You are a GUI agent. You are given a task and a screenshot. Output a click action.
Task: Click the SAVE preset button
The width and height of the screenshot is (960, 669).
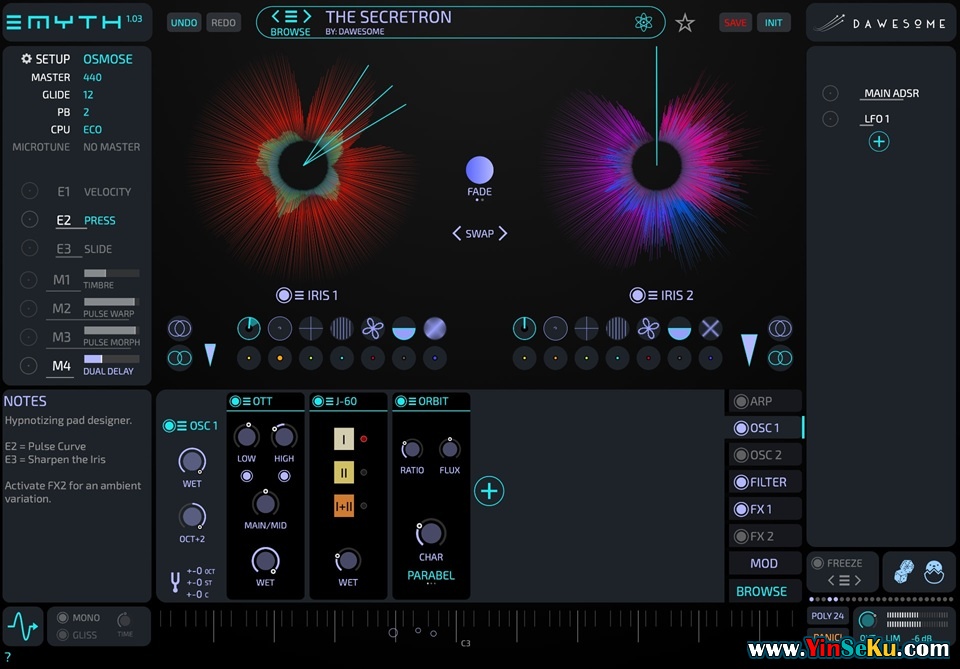tap(735, 23)
